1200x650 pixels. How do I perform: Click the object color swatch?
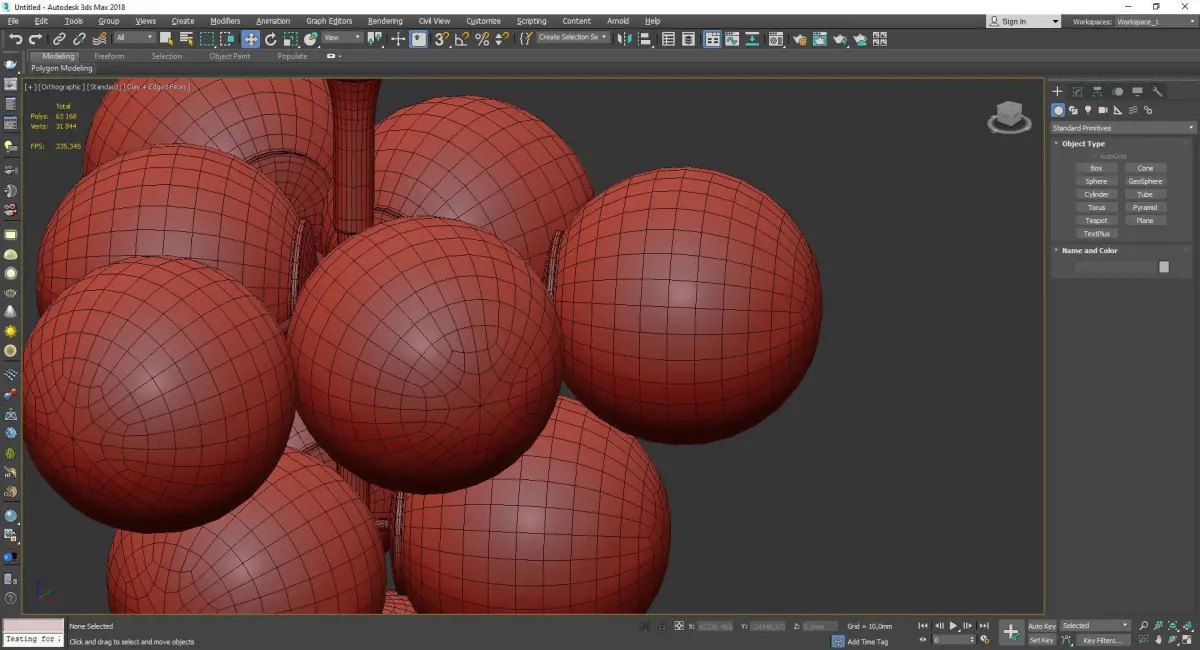1164,267
